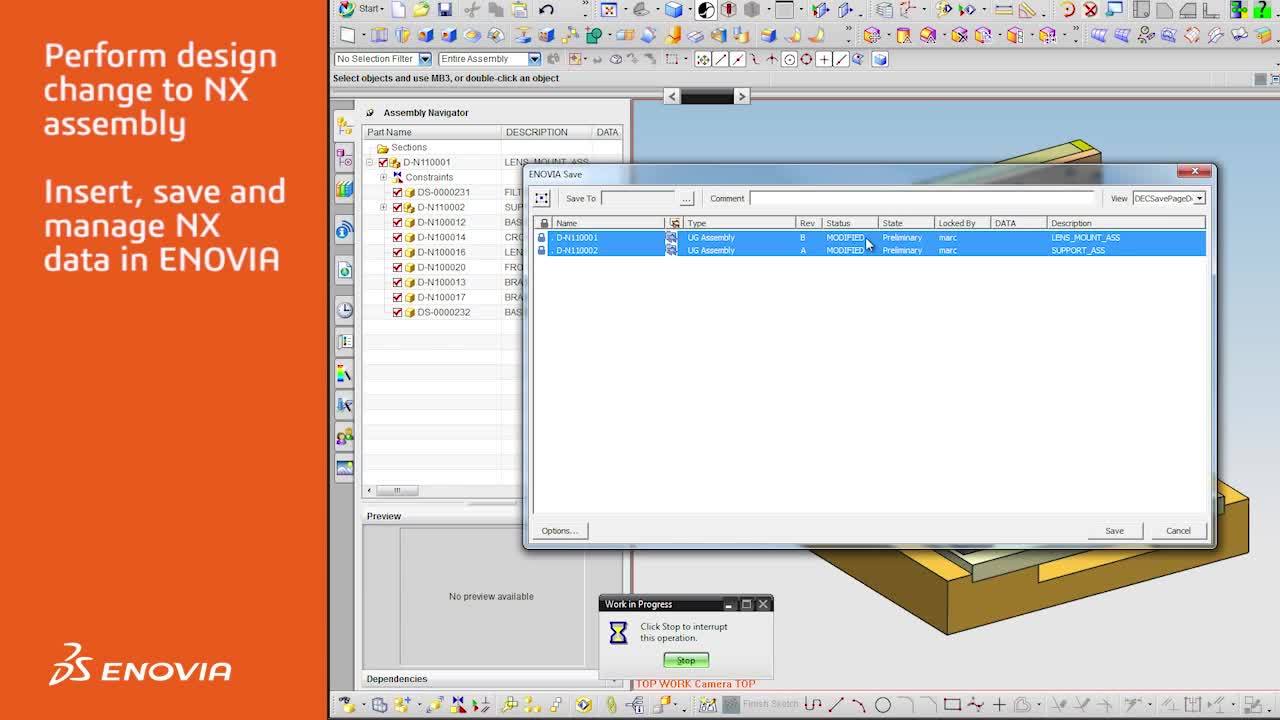Open the Start menu in NX toolbar
The height and width of the screenshot is (720, 1280).
pos(361,9)
